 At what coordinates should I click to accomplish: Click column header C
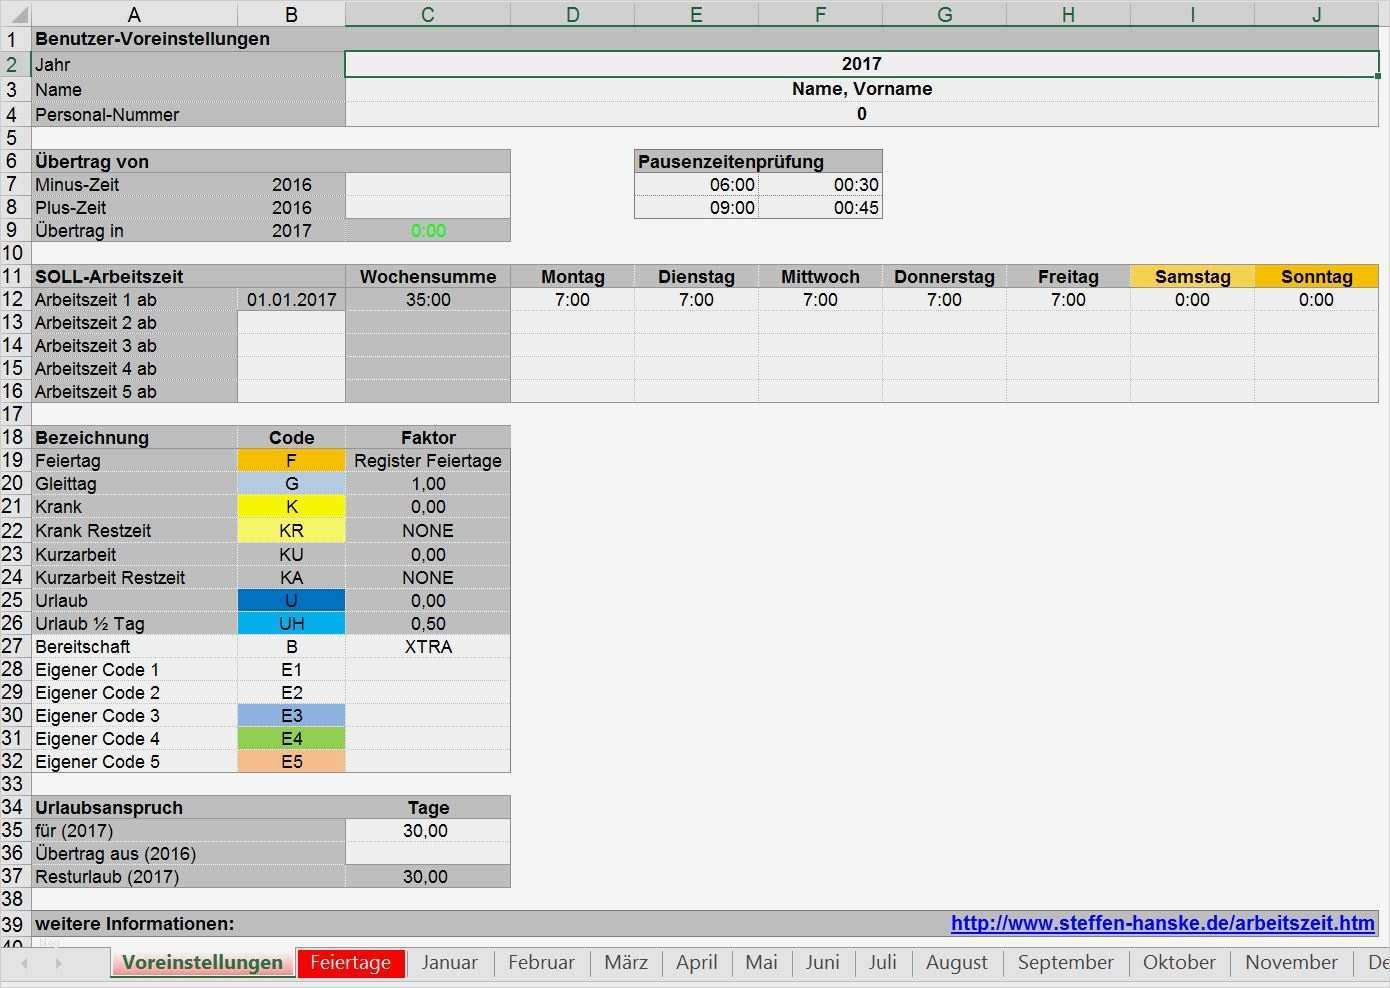pos(427,14)
